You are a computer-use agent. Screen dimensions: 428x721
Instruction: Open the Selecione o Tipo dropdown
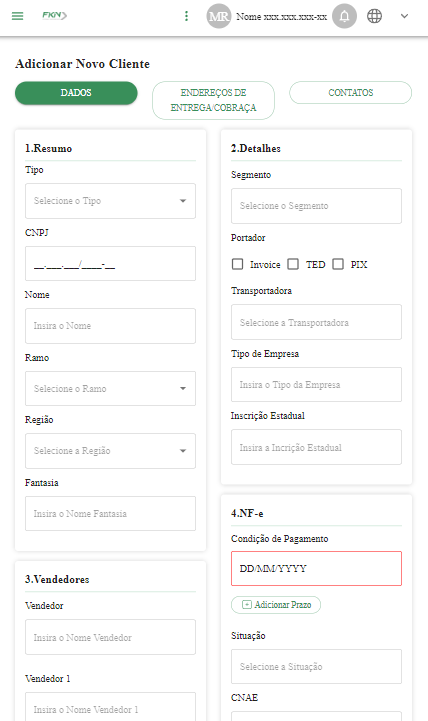point(110,201)
